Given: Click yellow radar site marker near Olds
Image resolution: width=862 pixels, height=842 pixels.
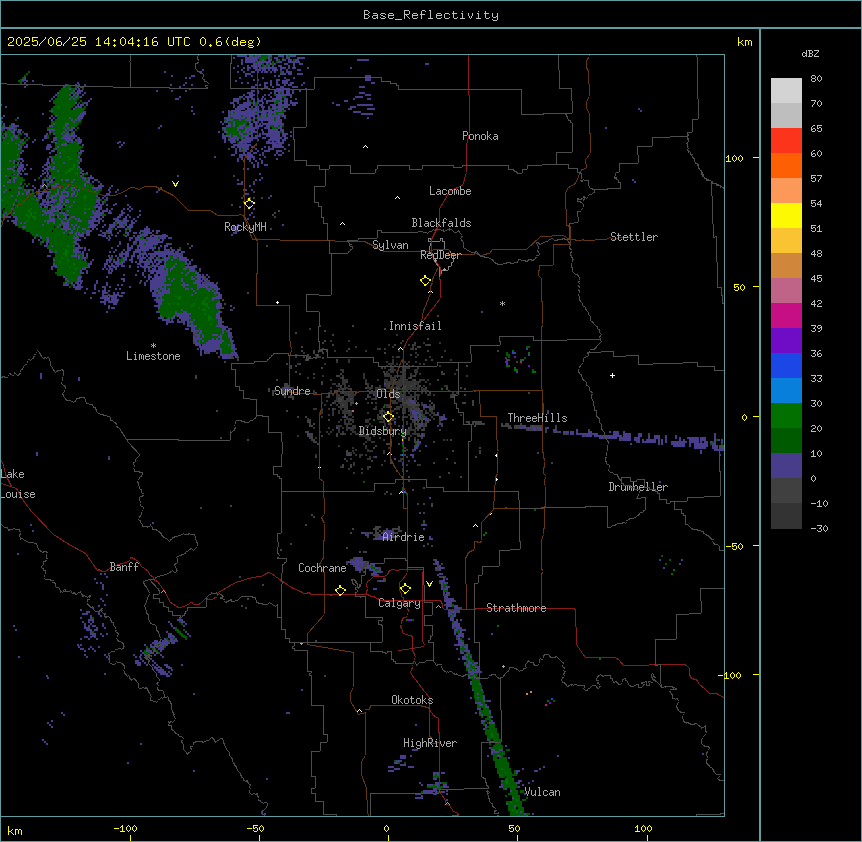Looking at the screenshot, I should pos(388,417).
